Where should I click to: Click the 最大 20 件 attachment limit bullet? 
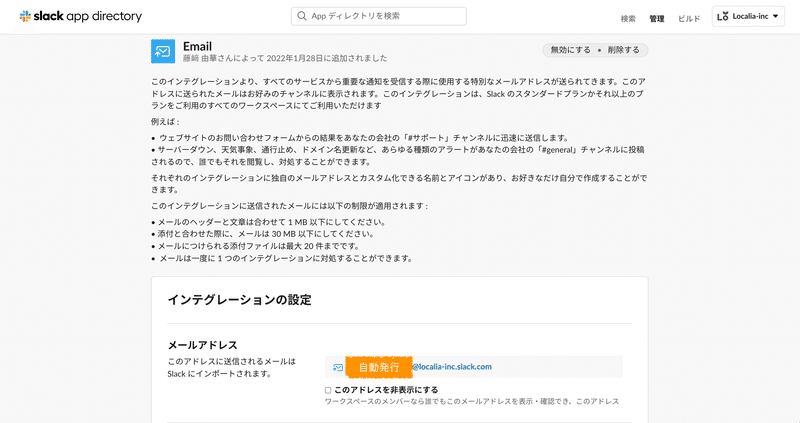256,246
